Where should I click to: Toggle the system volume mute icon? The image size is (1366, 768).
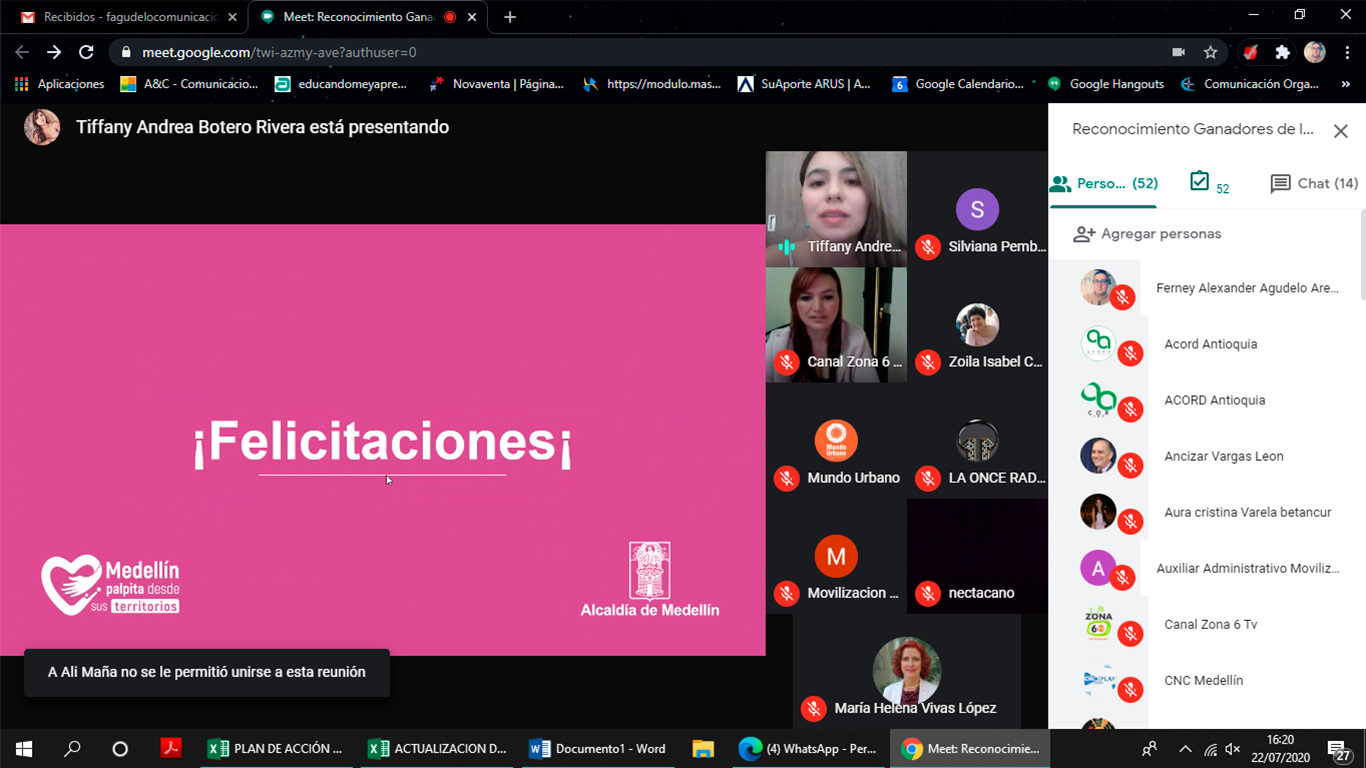coord(1233,748)
